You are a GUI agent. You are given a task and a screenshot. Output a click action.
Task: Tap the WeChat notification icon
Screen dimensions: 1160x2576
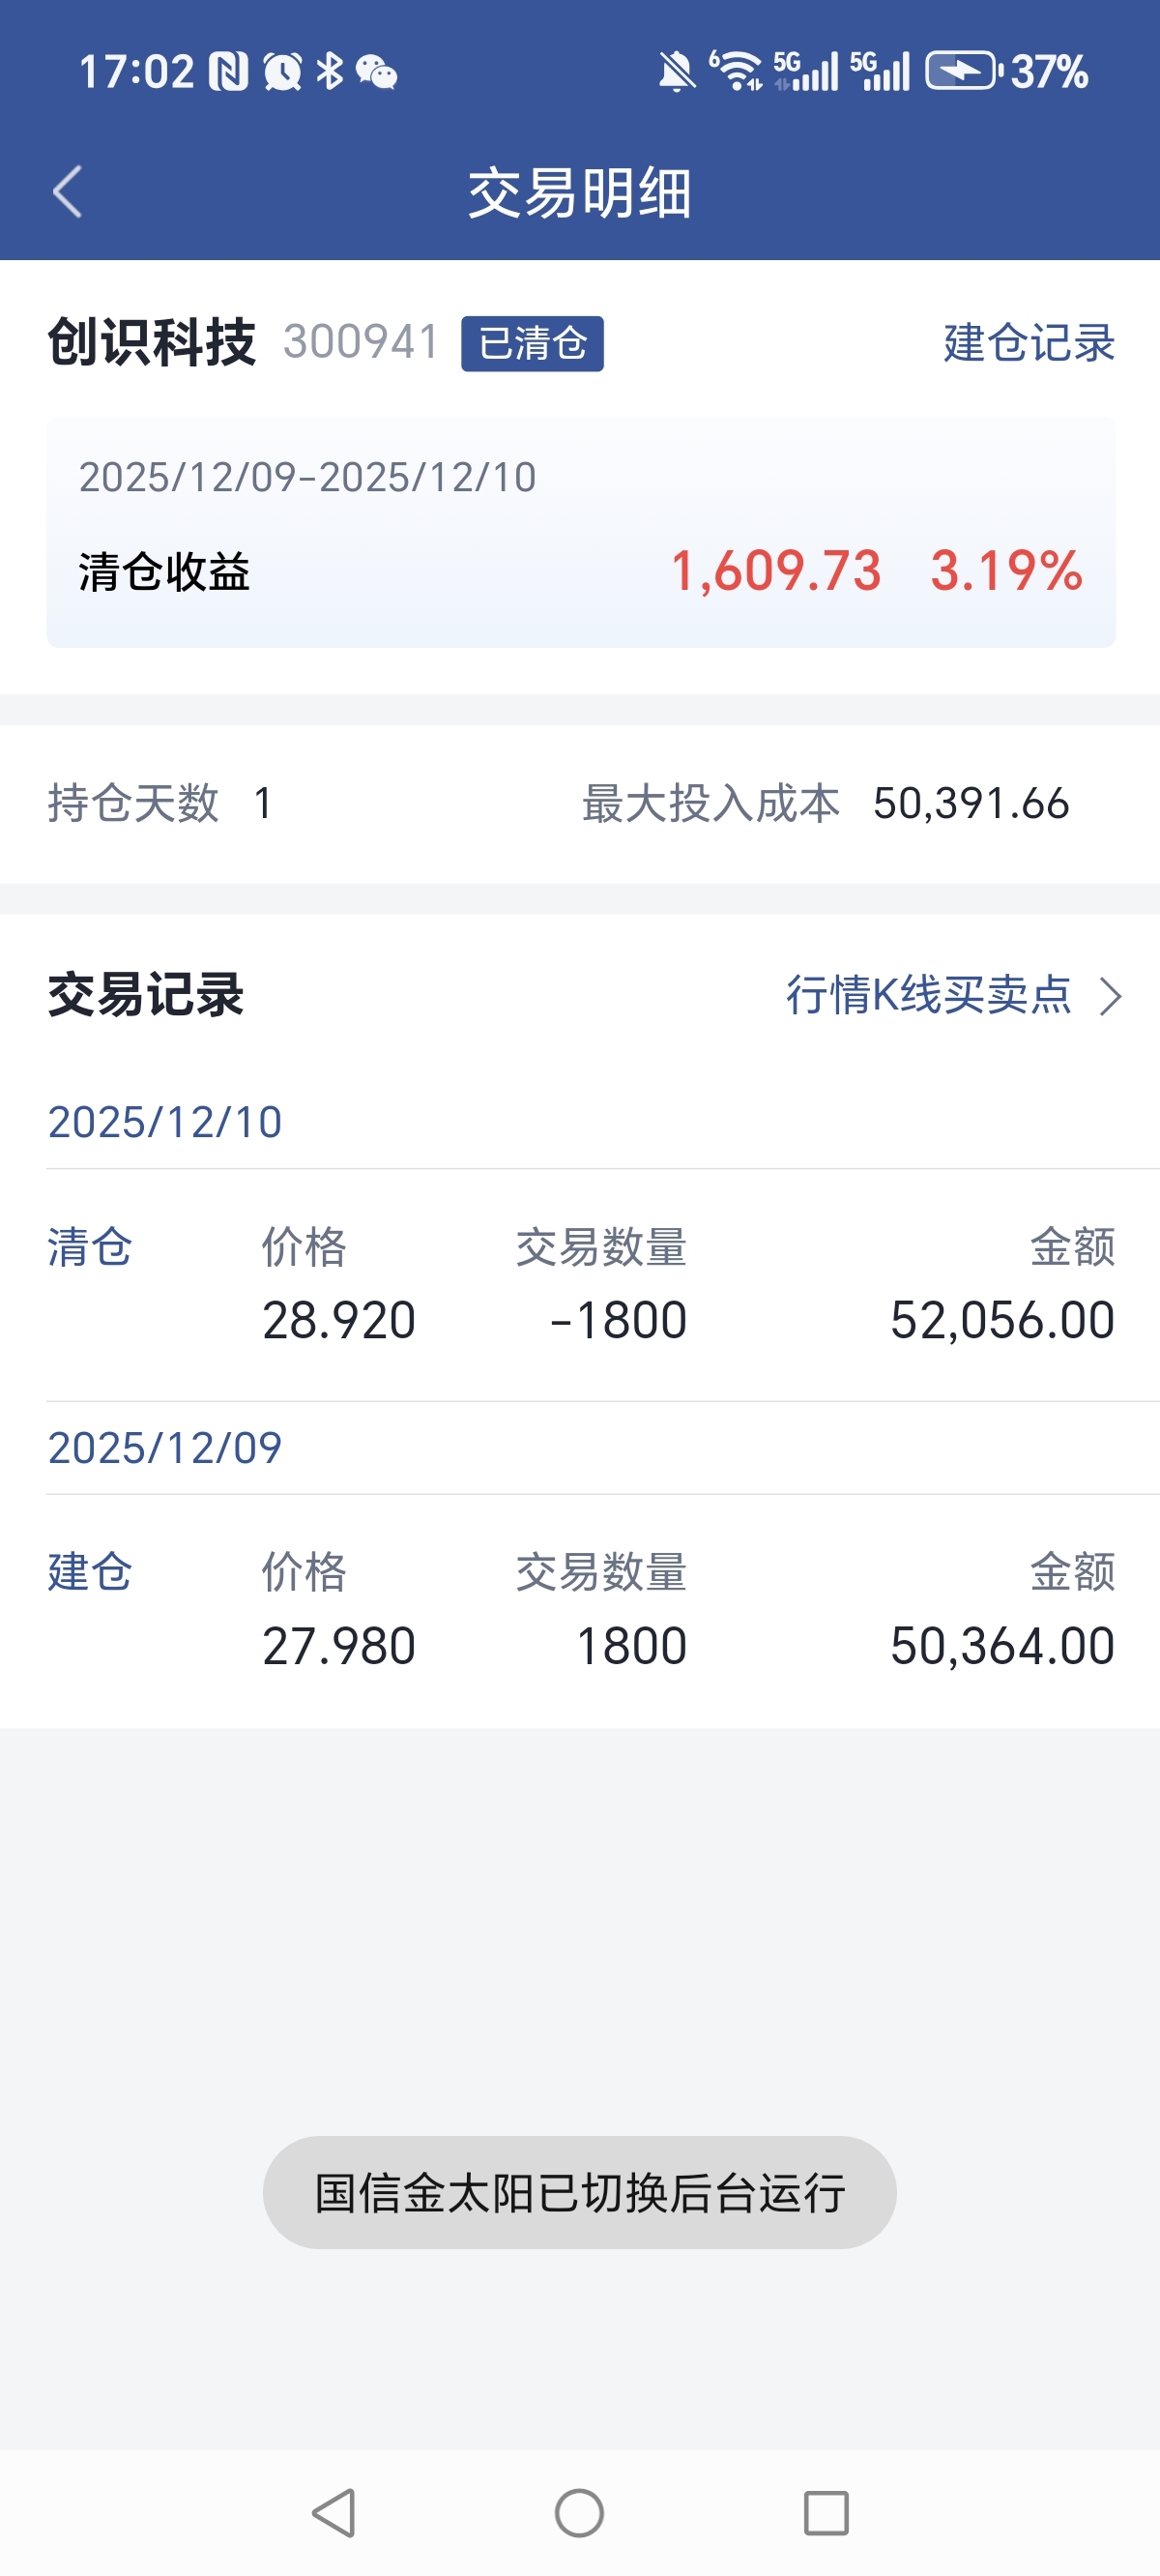coord(377,72)
